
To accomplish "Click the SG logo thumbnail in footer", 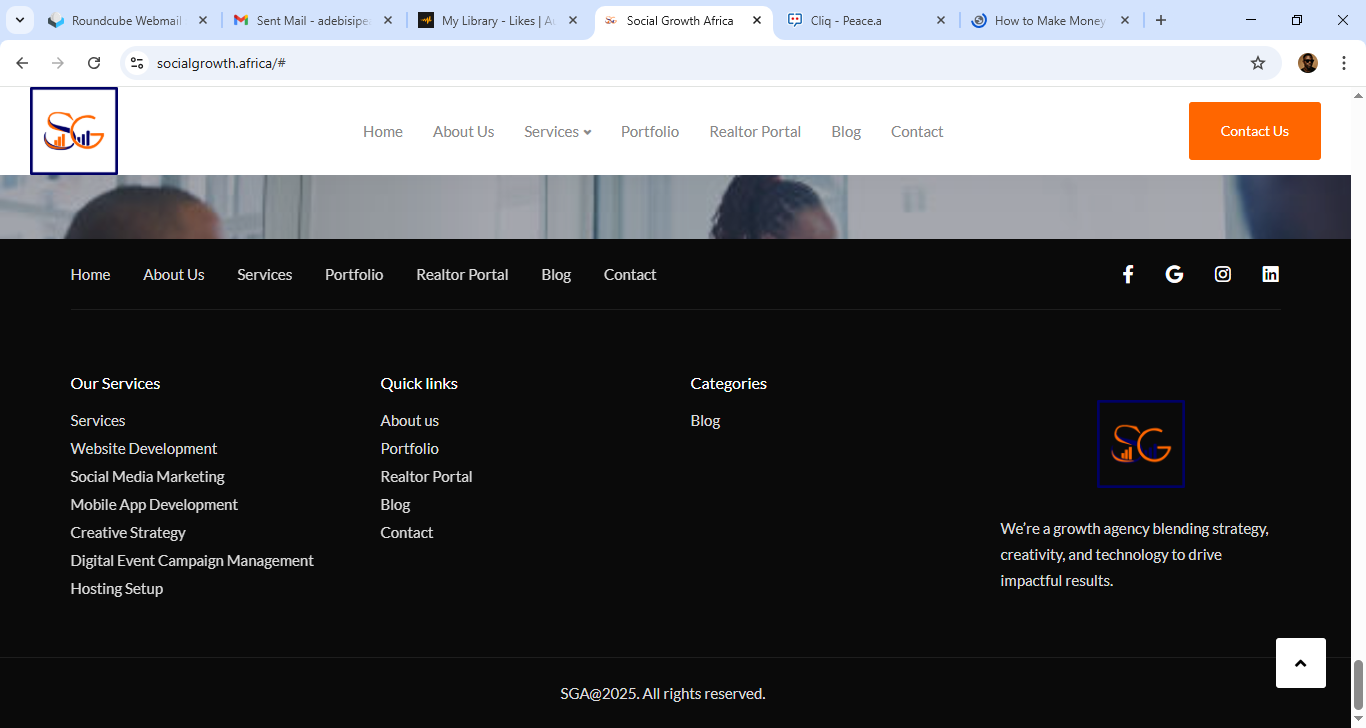I will point(1141,444).
